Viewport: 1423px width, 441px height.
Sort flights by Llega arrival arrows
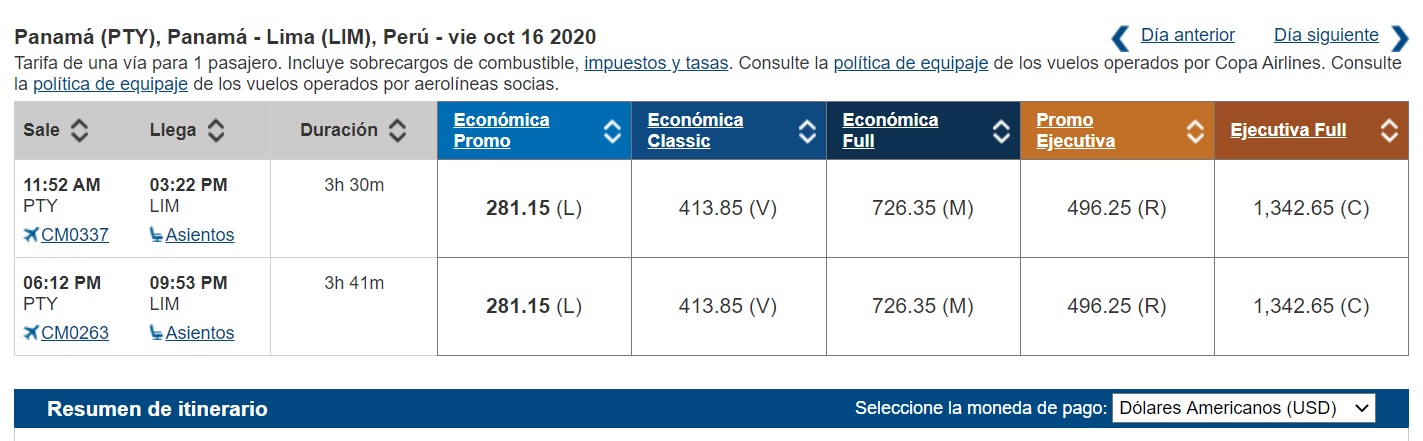click(215, 130)
